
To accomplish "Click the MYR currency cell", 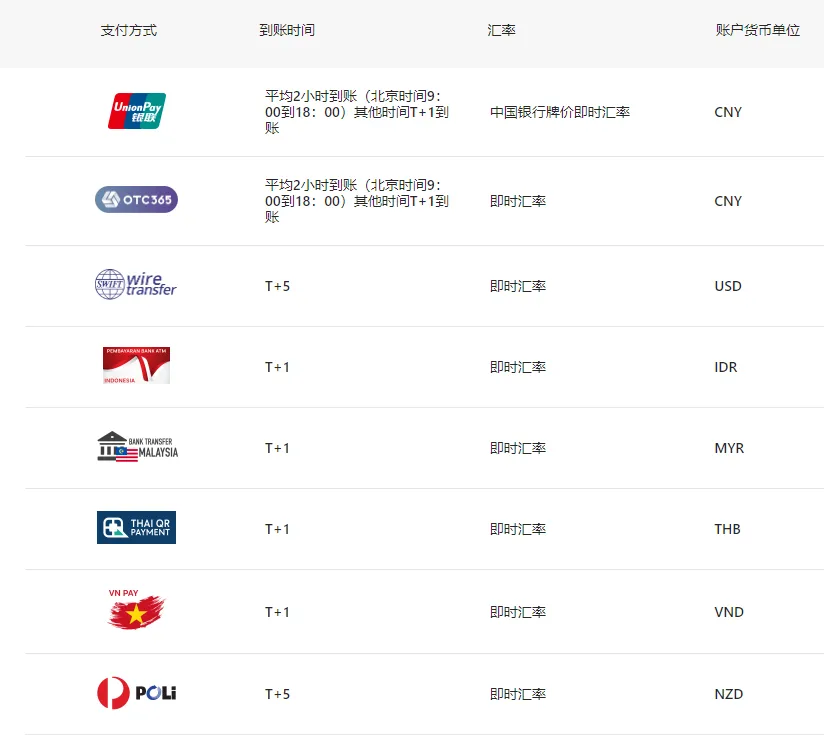I will [729, 448].
